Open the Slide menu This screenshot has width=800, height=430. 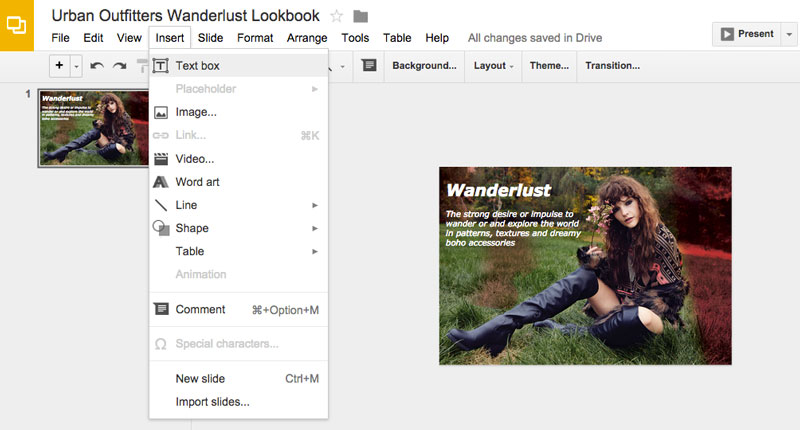(210, 38)
